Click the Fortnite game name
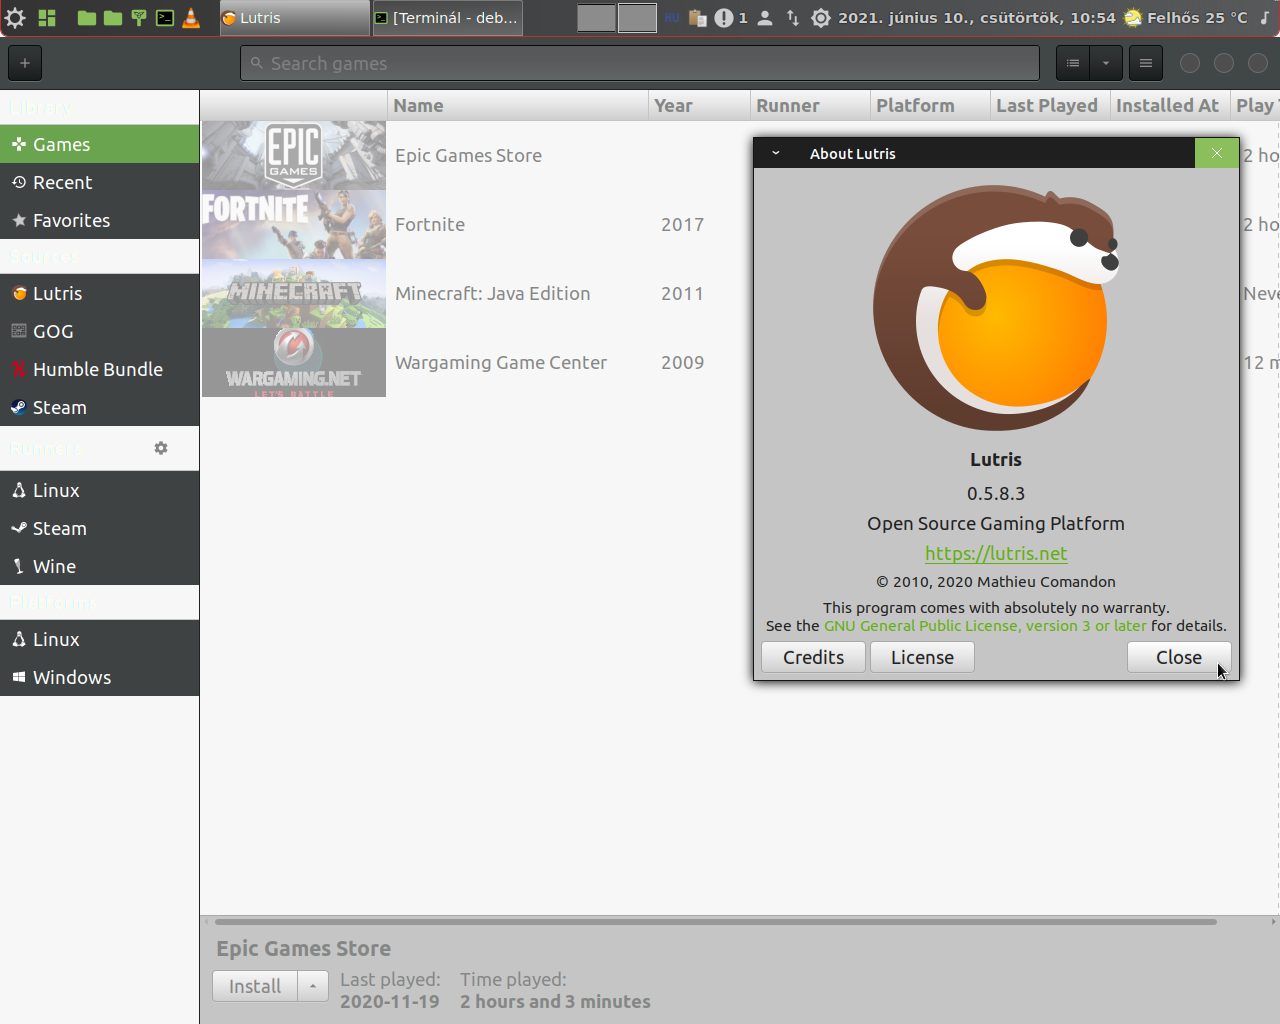This screenshot has height=1024, width=1280. point(430,224)
